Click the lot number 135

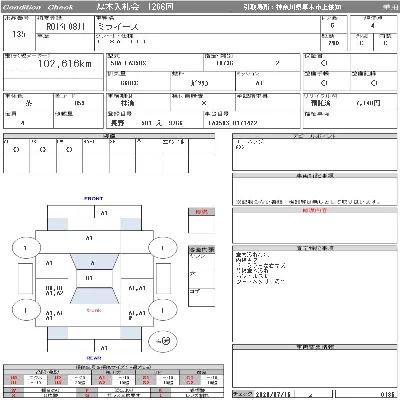click(x=19, y=34)
